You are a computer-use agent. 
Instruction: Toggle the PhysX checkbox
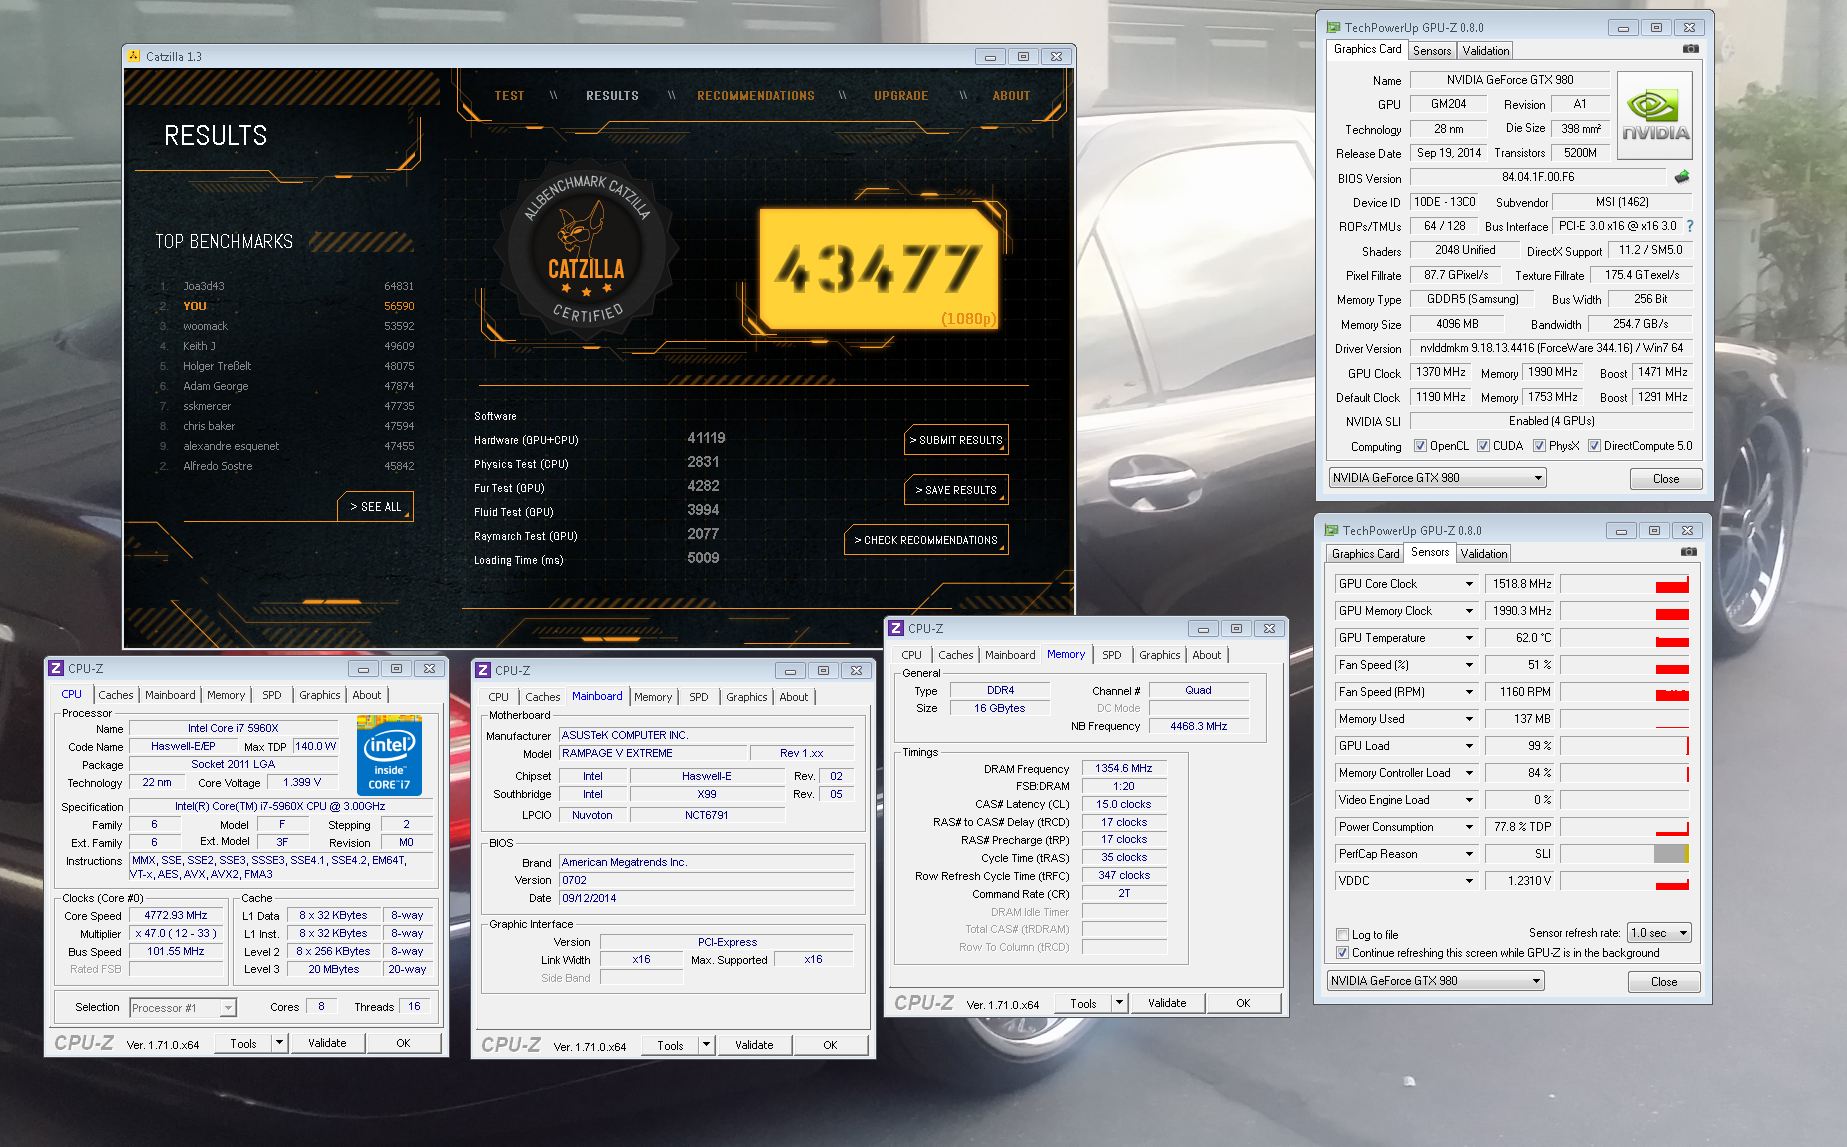(1539, 446)
